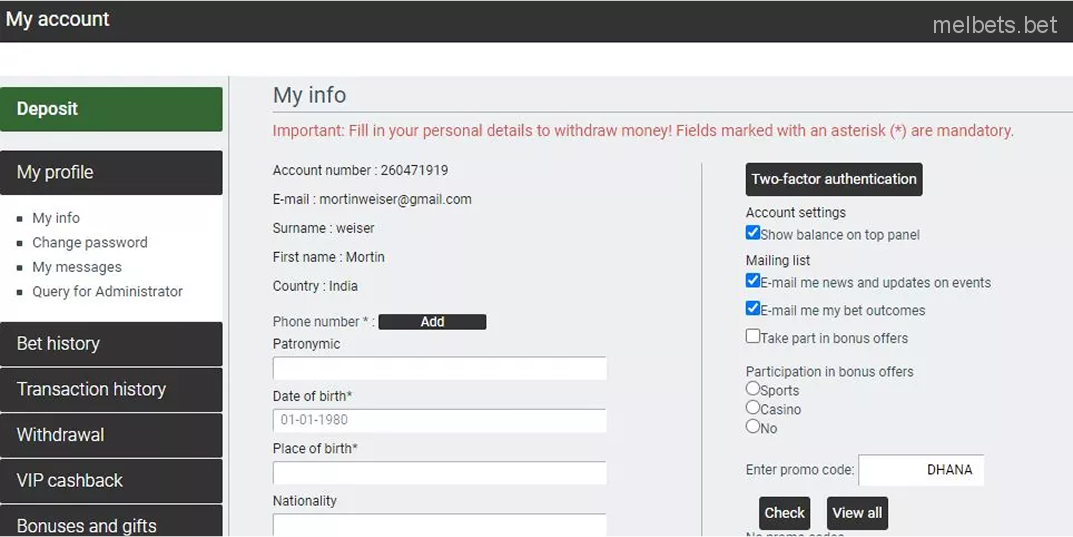Screen dimensions: 1073x537
Task: Open Query for Administrator link
Action: coord(107,292)
